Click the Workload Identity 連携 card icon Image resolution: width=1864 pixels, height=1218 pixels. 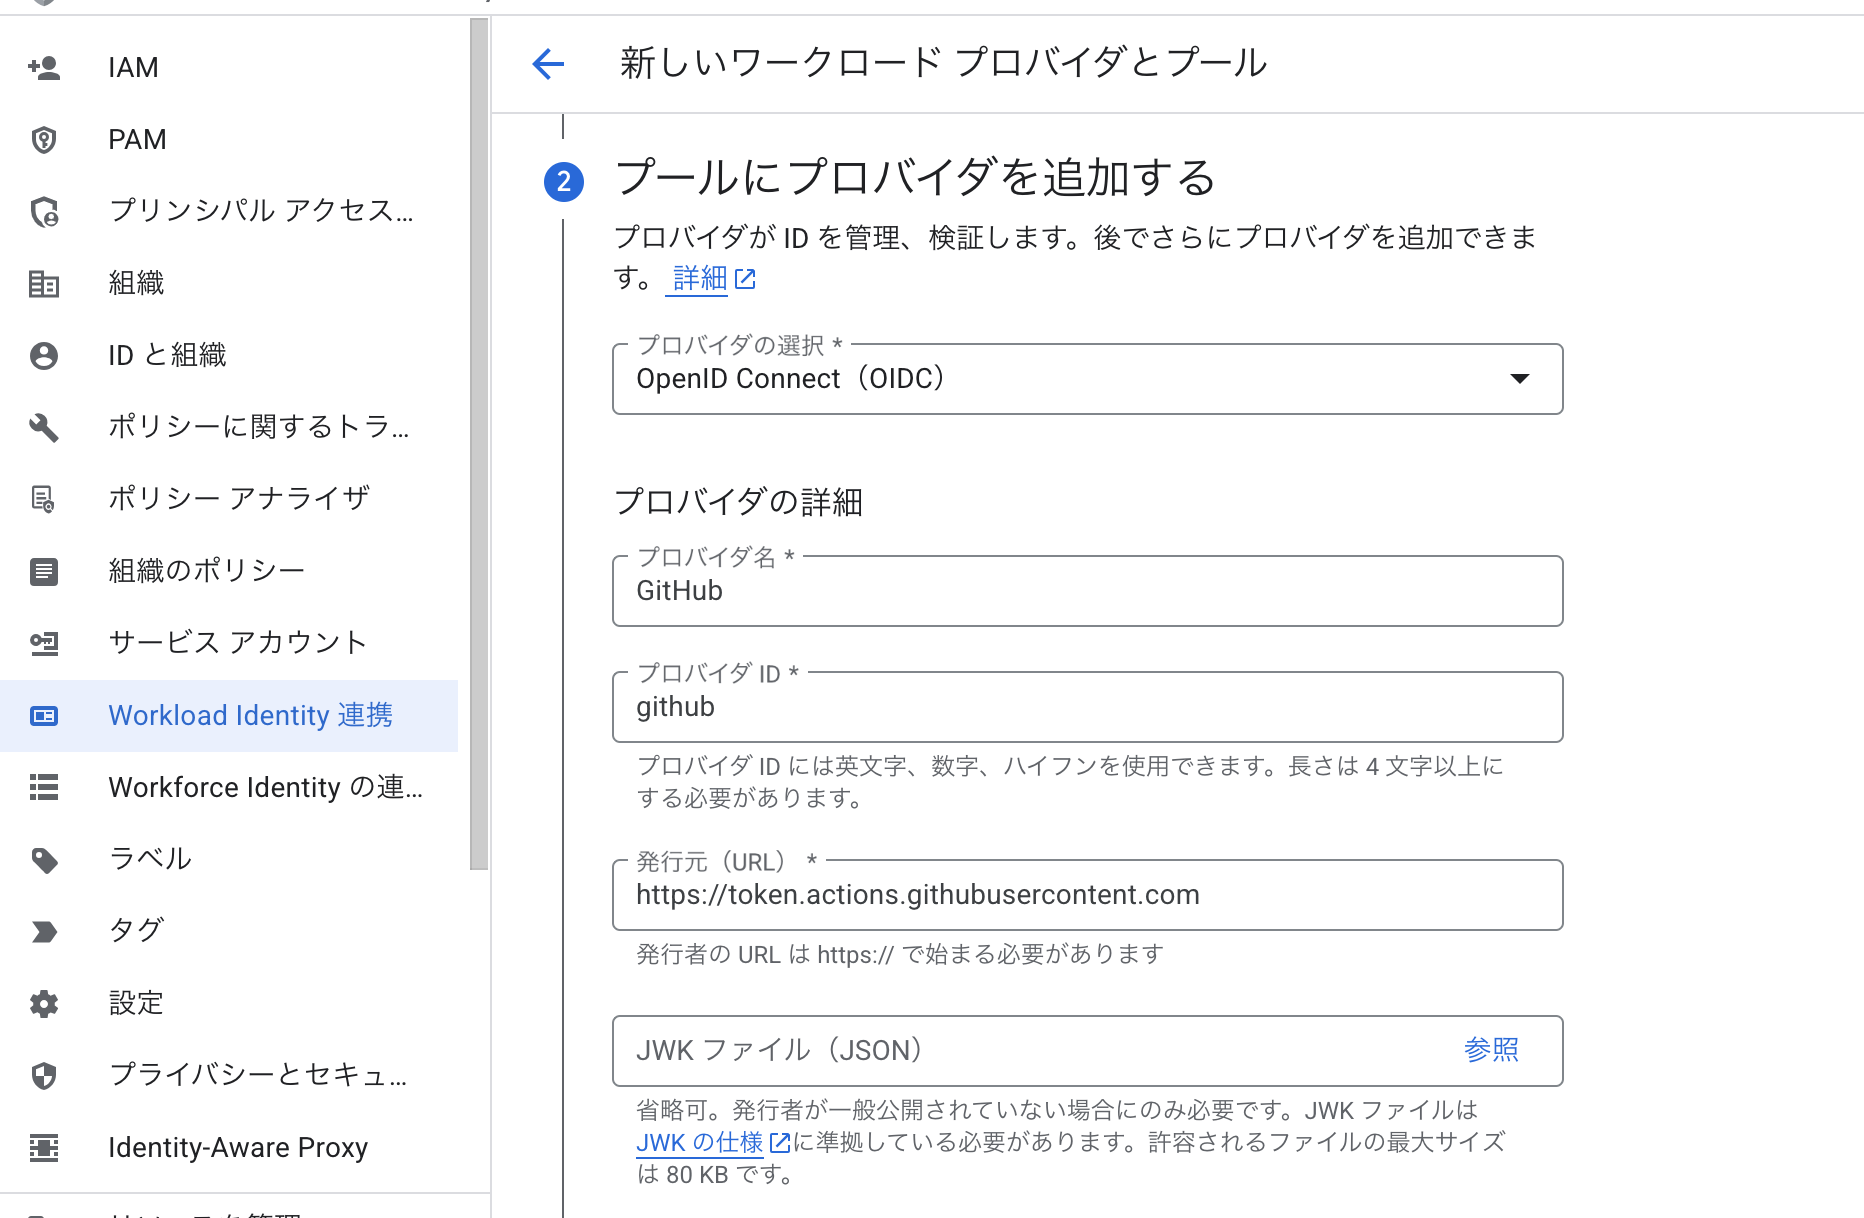coord(44,715)
